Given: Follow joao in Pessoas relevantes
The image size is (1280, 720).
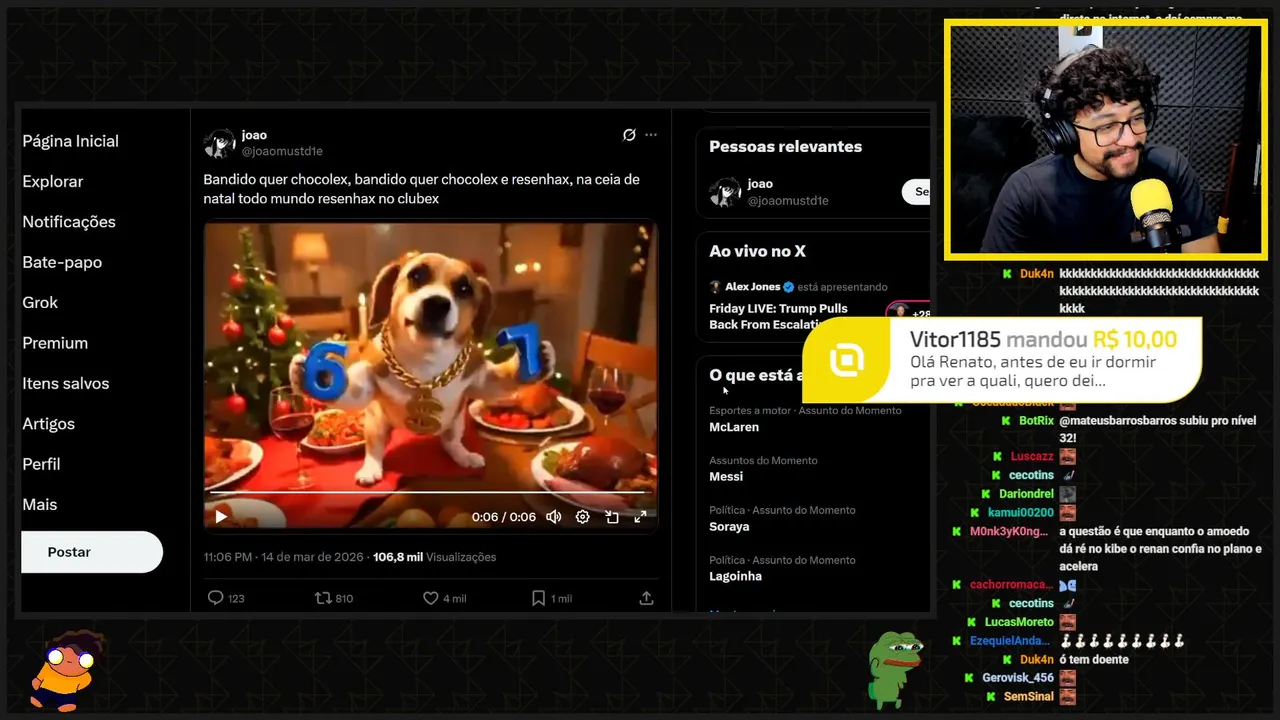Looking at the screenshot, I should [x=916, y=192].
